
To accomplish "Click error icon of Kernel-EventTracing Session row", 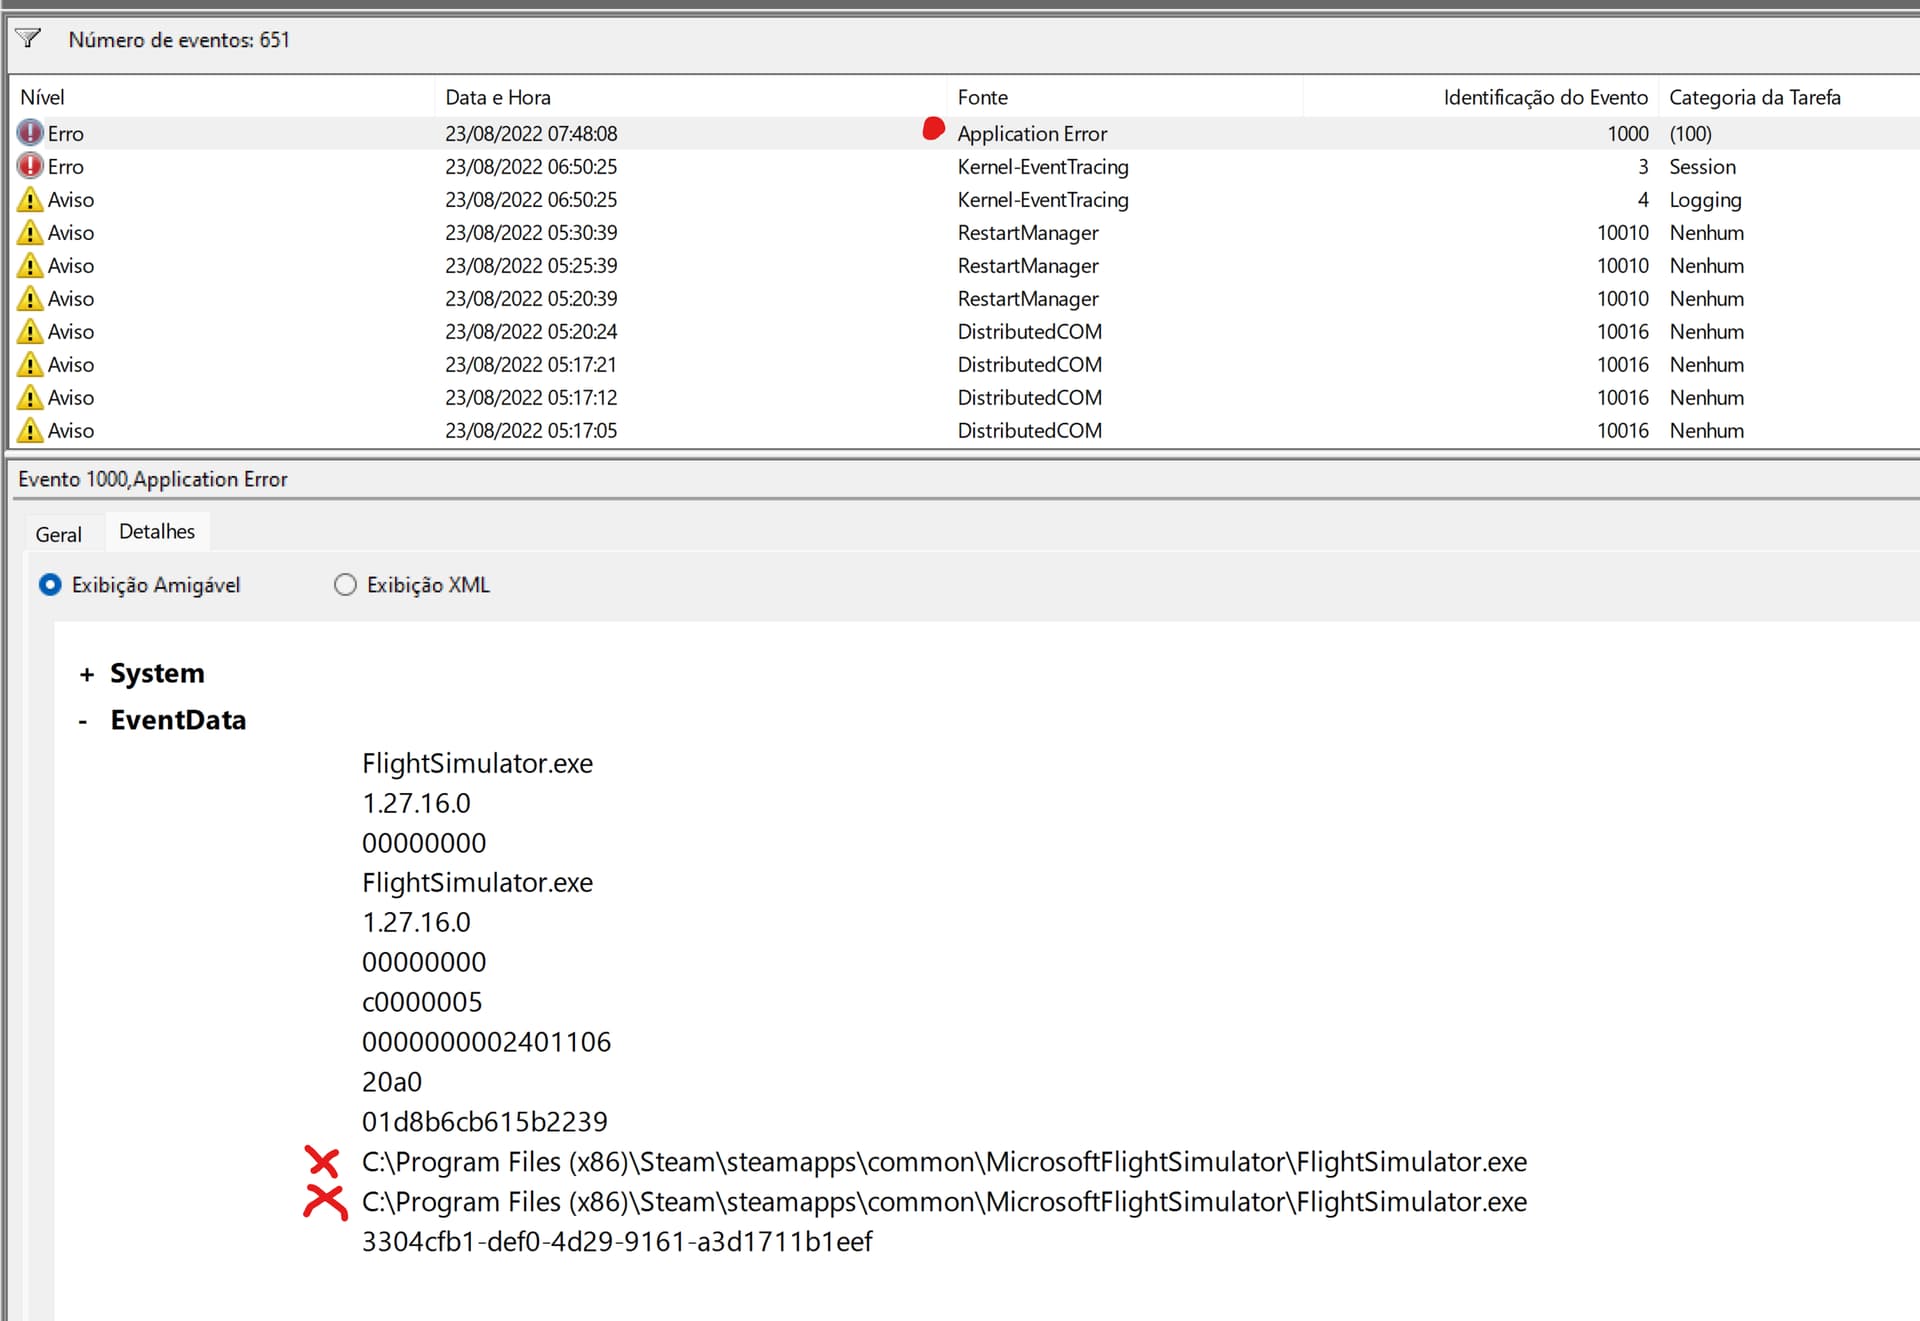I will [x=30, y=166].
